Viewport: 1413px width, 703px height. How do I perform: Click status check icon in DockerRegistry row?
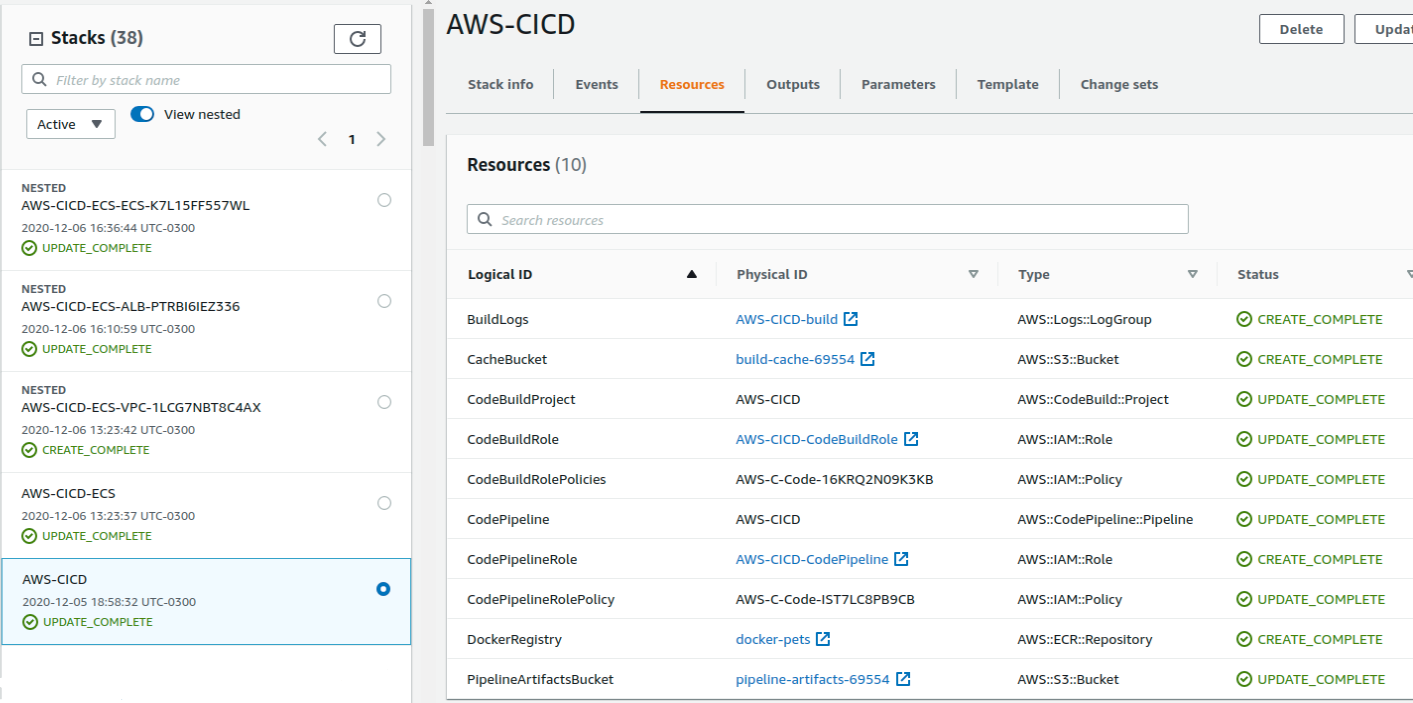(1244, 639)
